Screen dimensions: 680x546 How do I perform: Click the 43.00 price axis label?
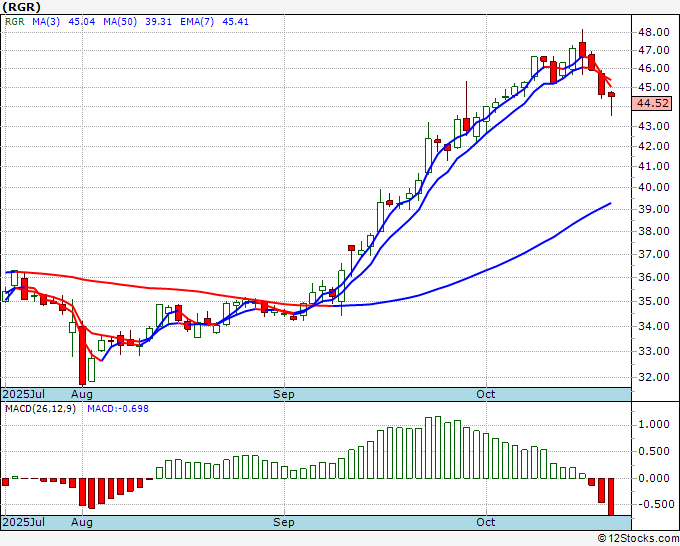point(654,127)
